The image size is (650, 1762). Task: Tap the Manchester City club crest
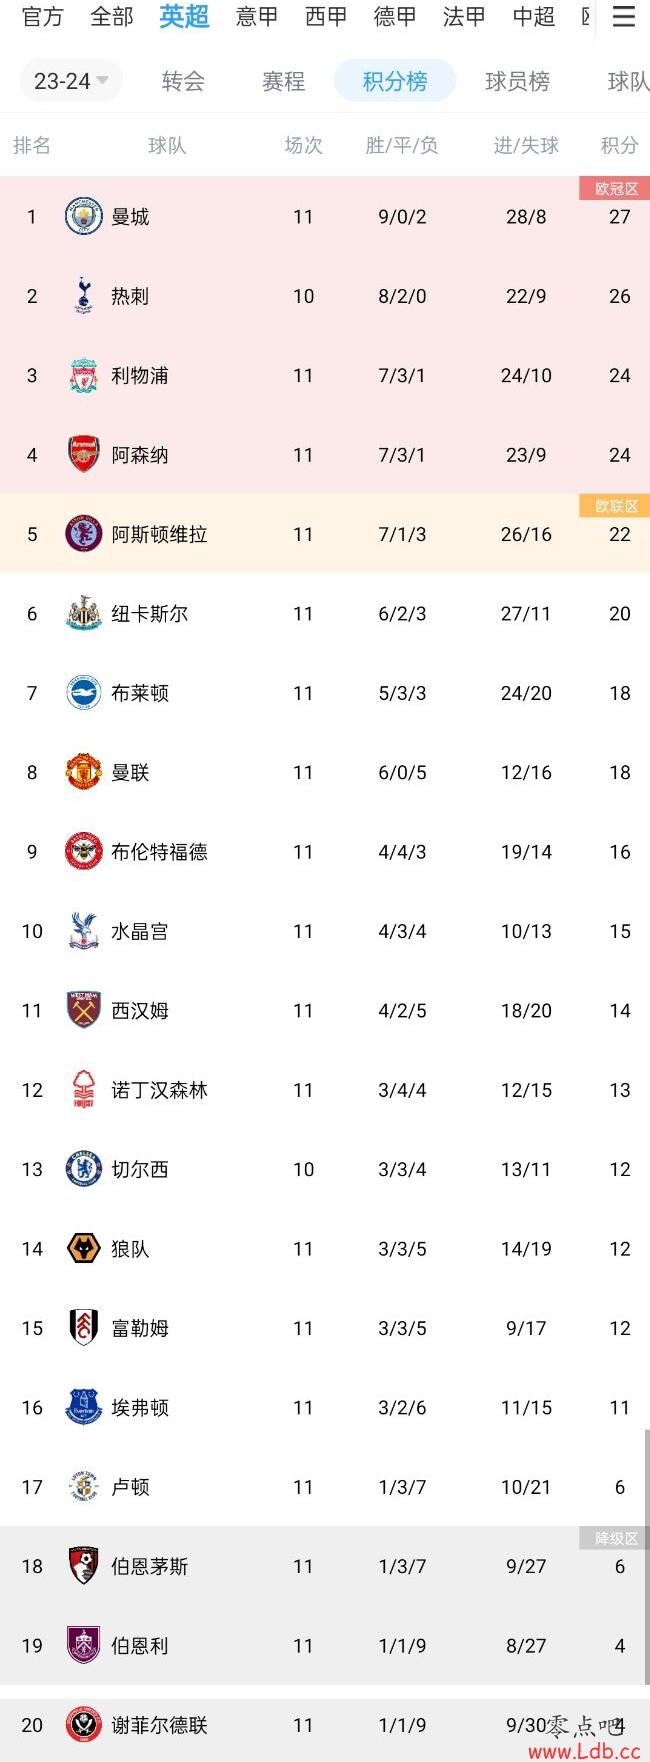click(84, 216)
